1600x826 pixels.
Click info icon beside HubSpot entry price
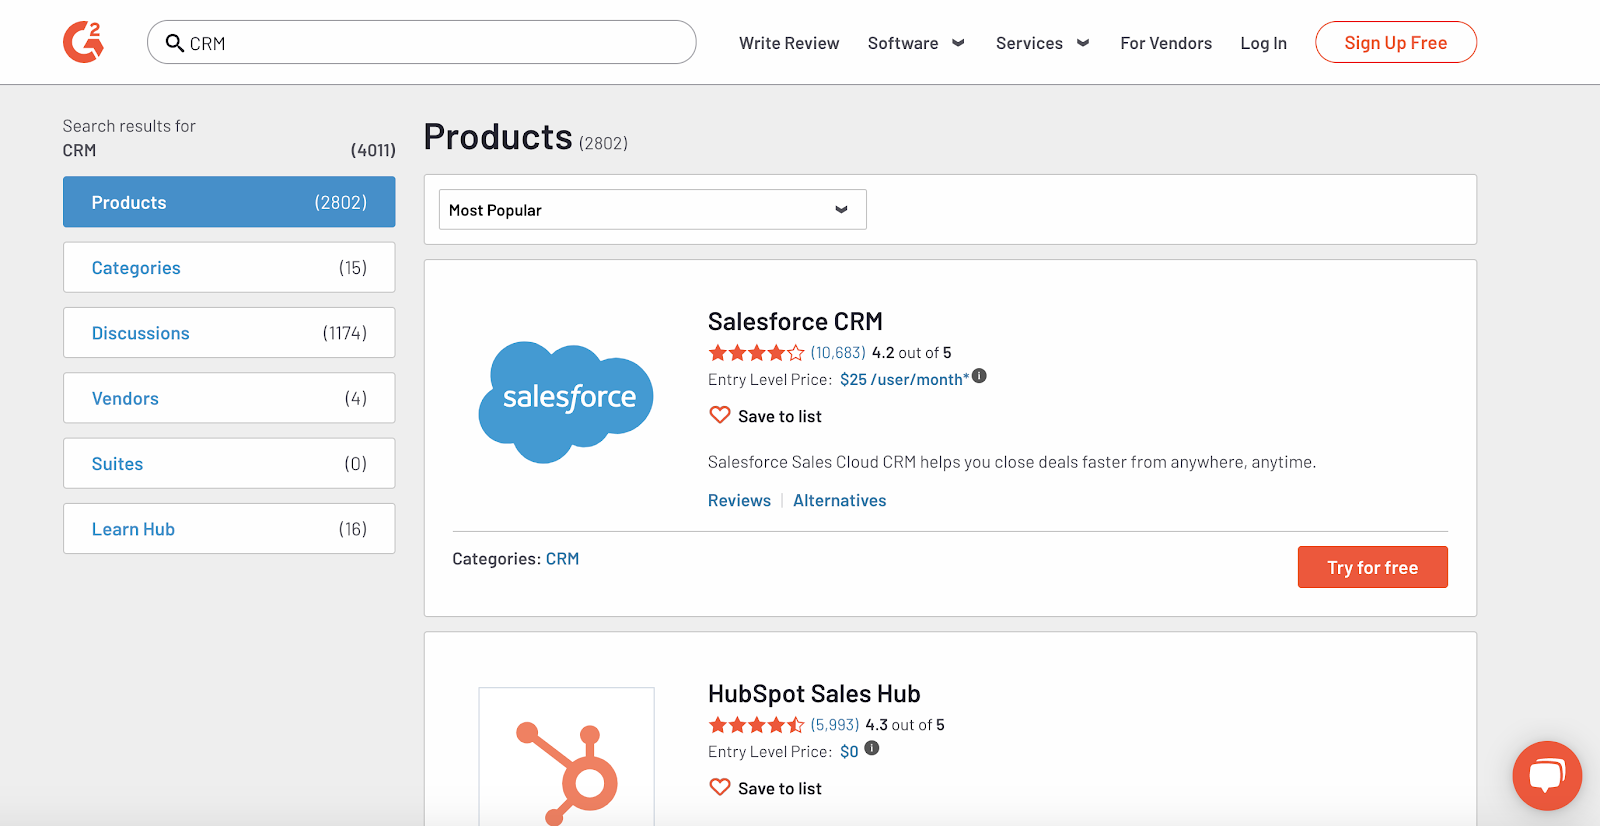872,748
